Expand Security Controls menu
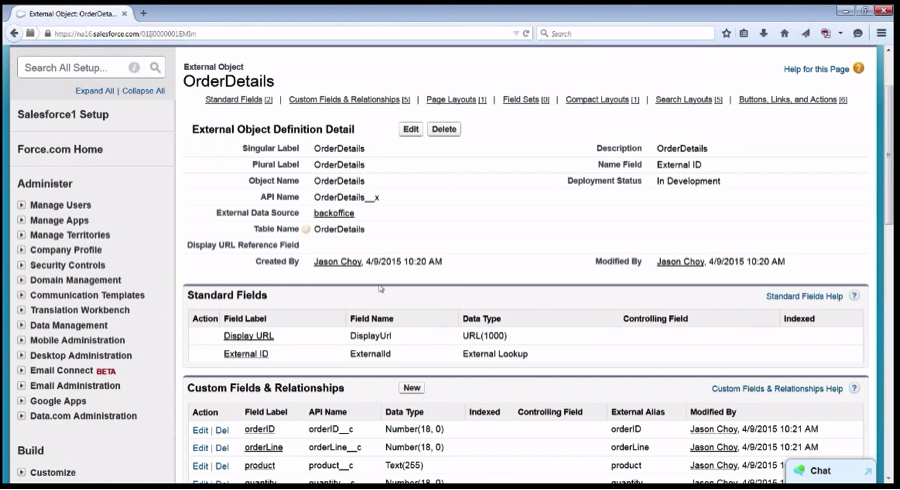 coord(21,265)
